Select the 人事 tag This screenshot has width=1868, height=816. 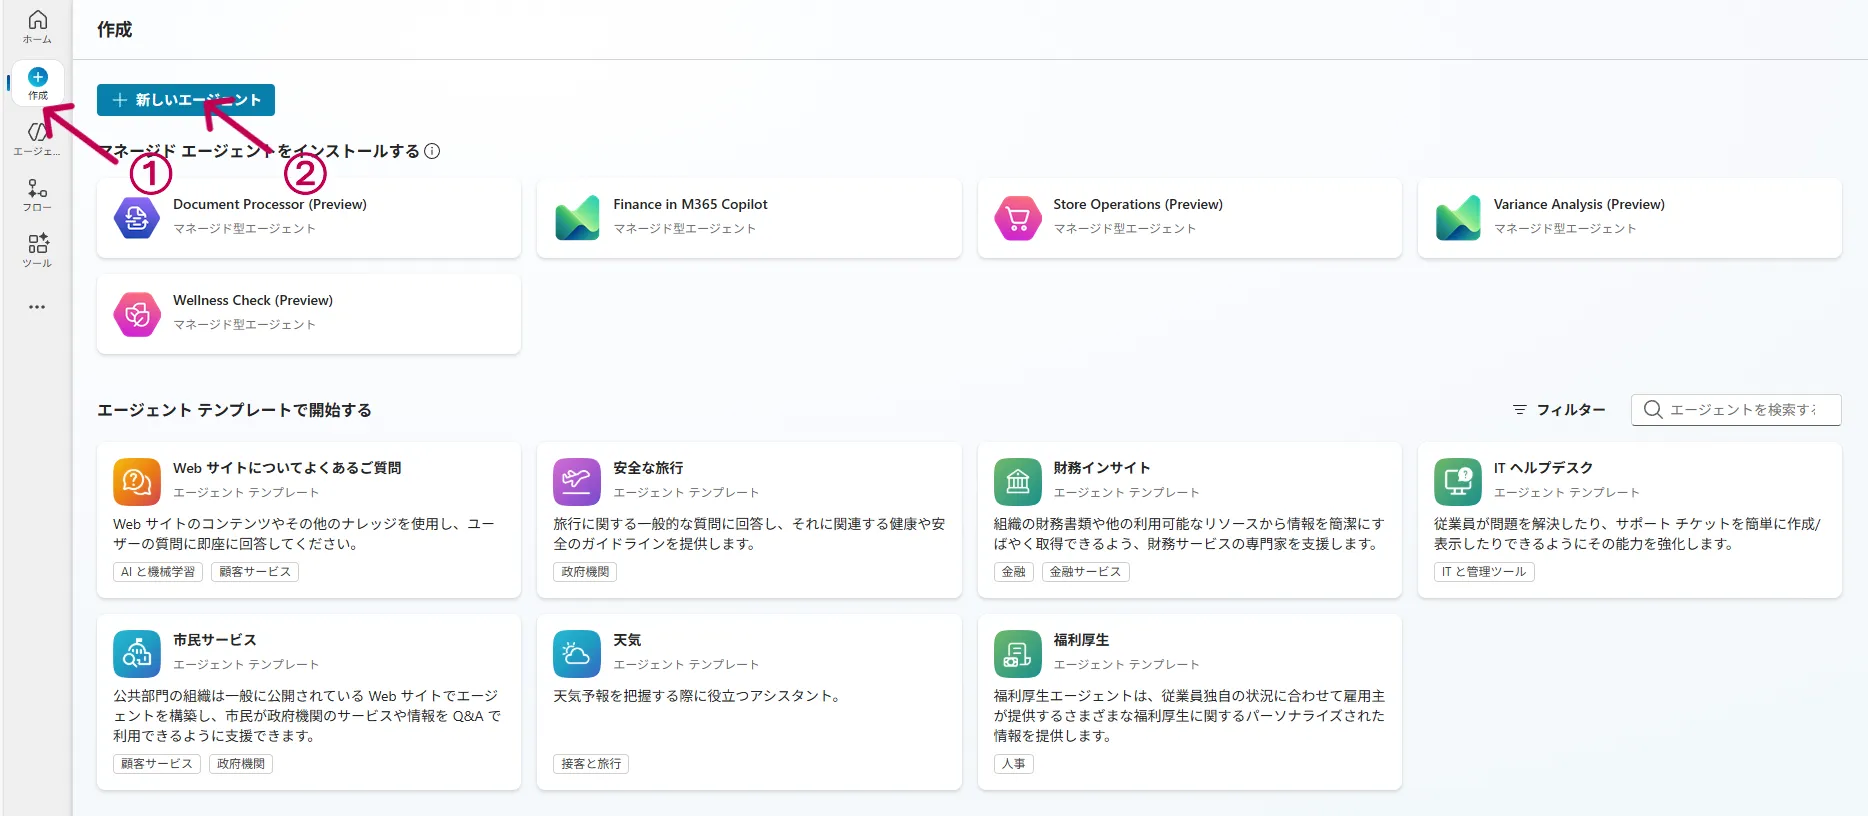pyautogui.click(x=1014, y=764)
